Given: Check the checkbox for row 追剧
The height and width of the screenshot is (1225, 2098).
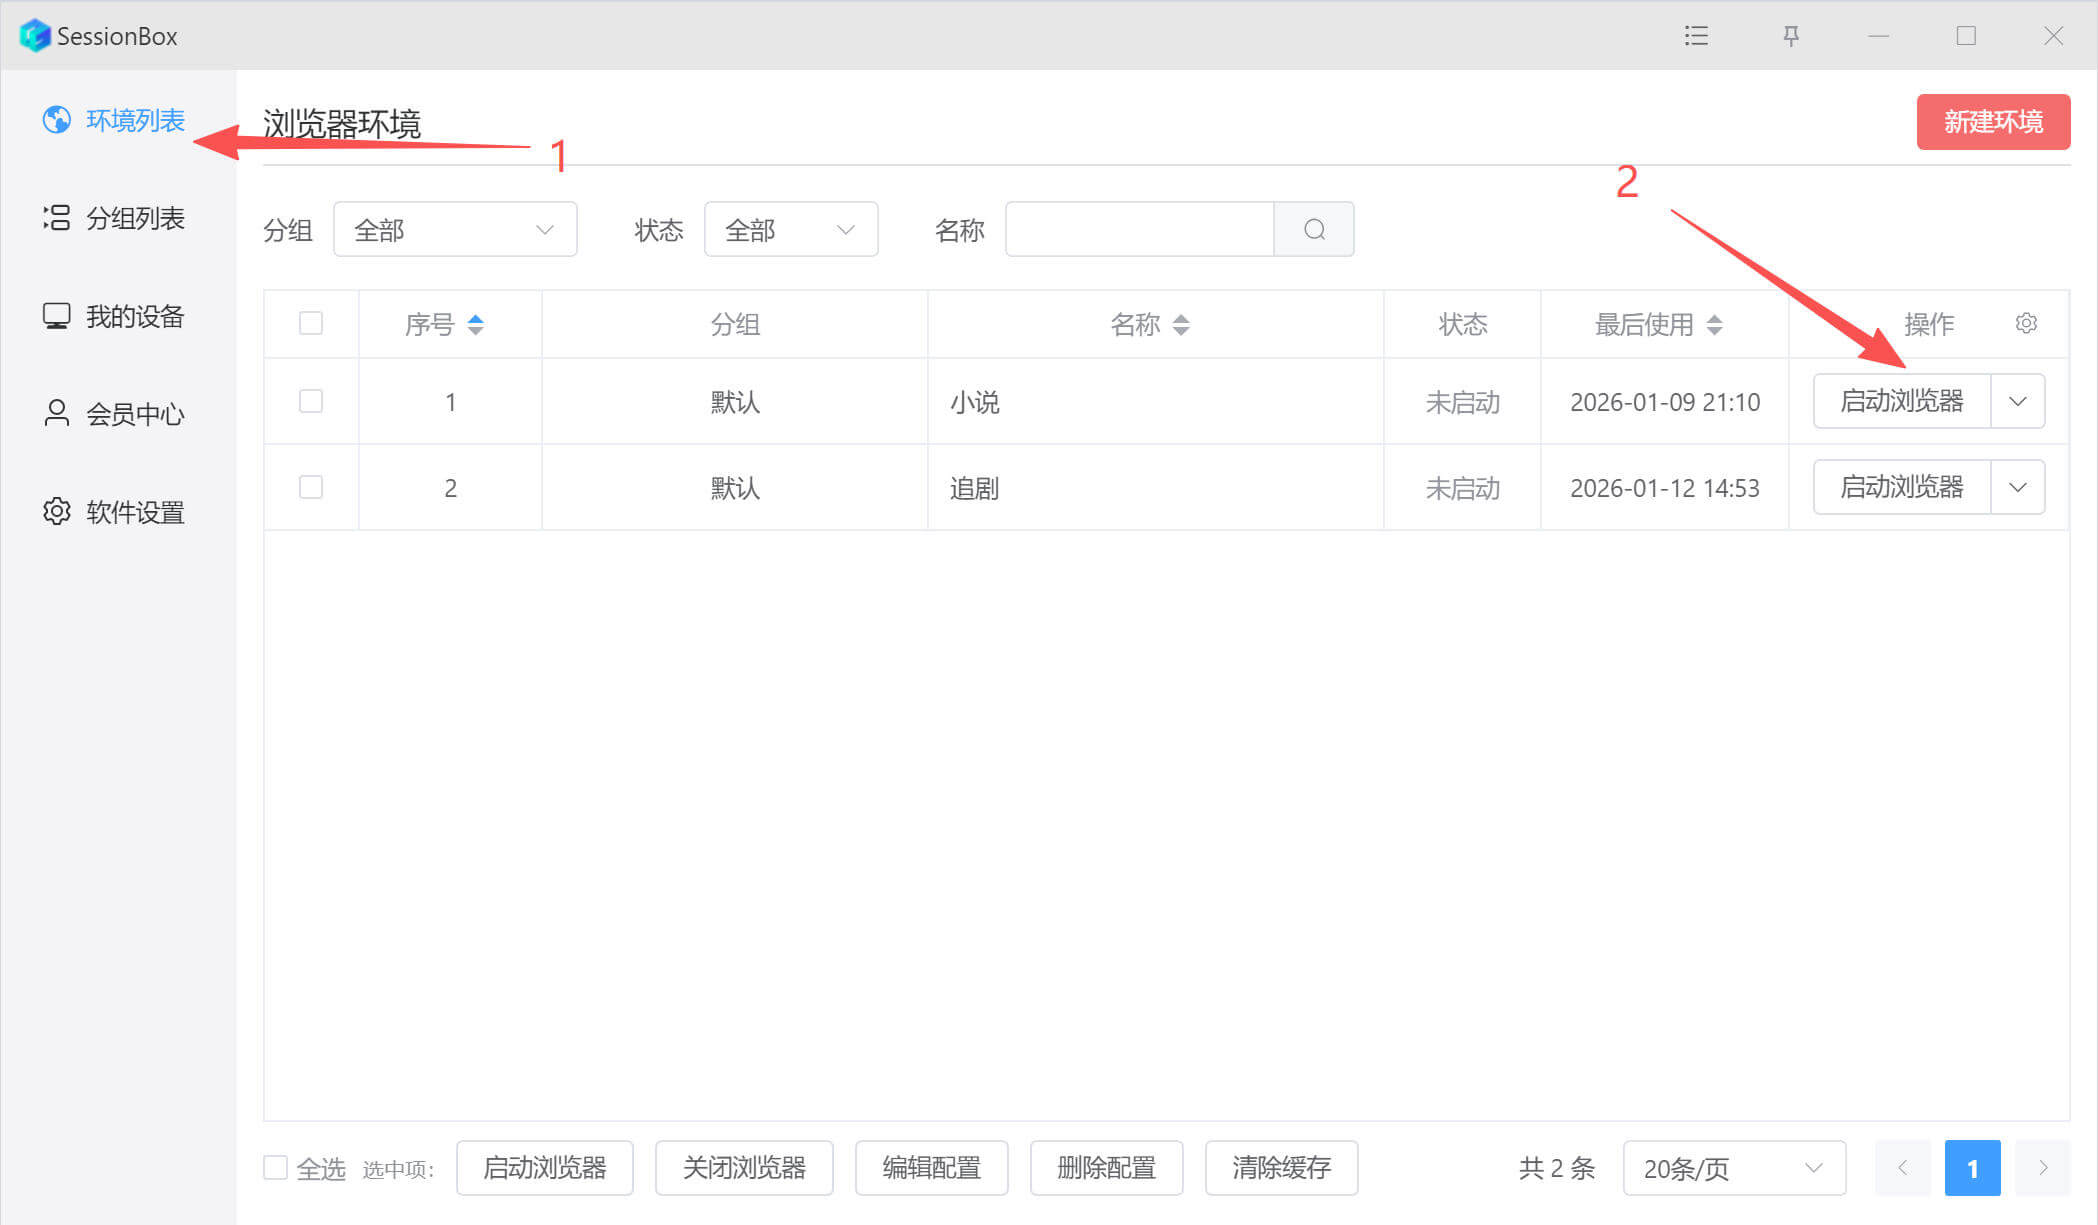Looking at the screenshot, I should click(311, 487).
